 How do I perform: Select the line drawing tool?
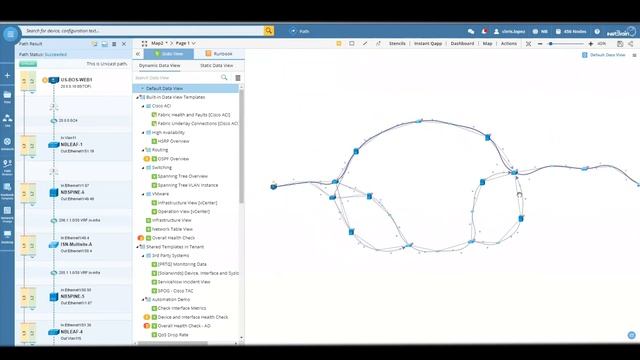click(365, 43)
